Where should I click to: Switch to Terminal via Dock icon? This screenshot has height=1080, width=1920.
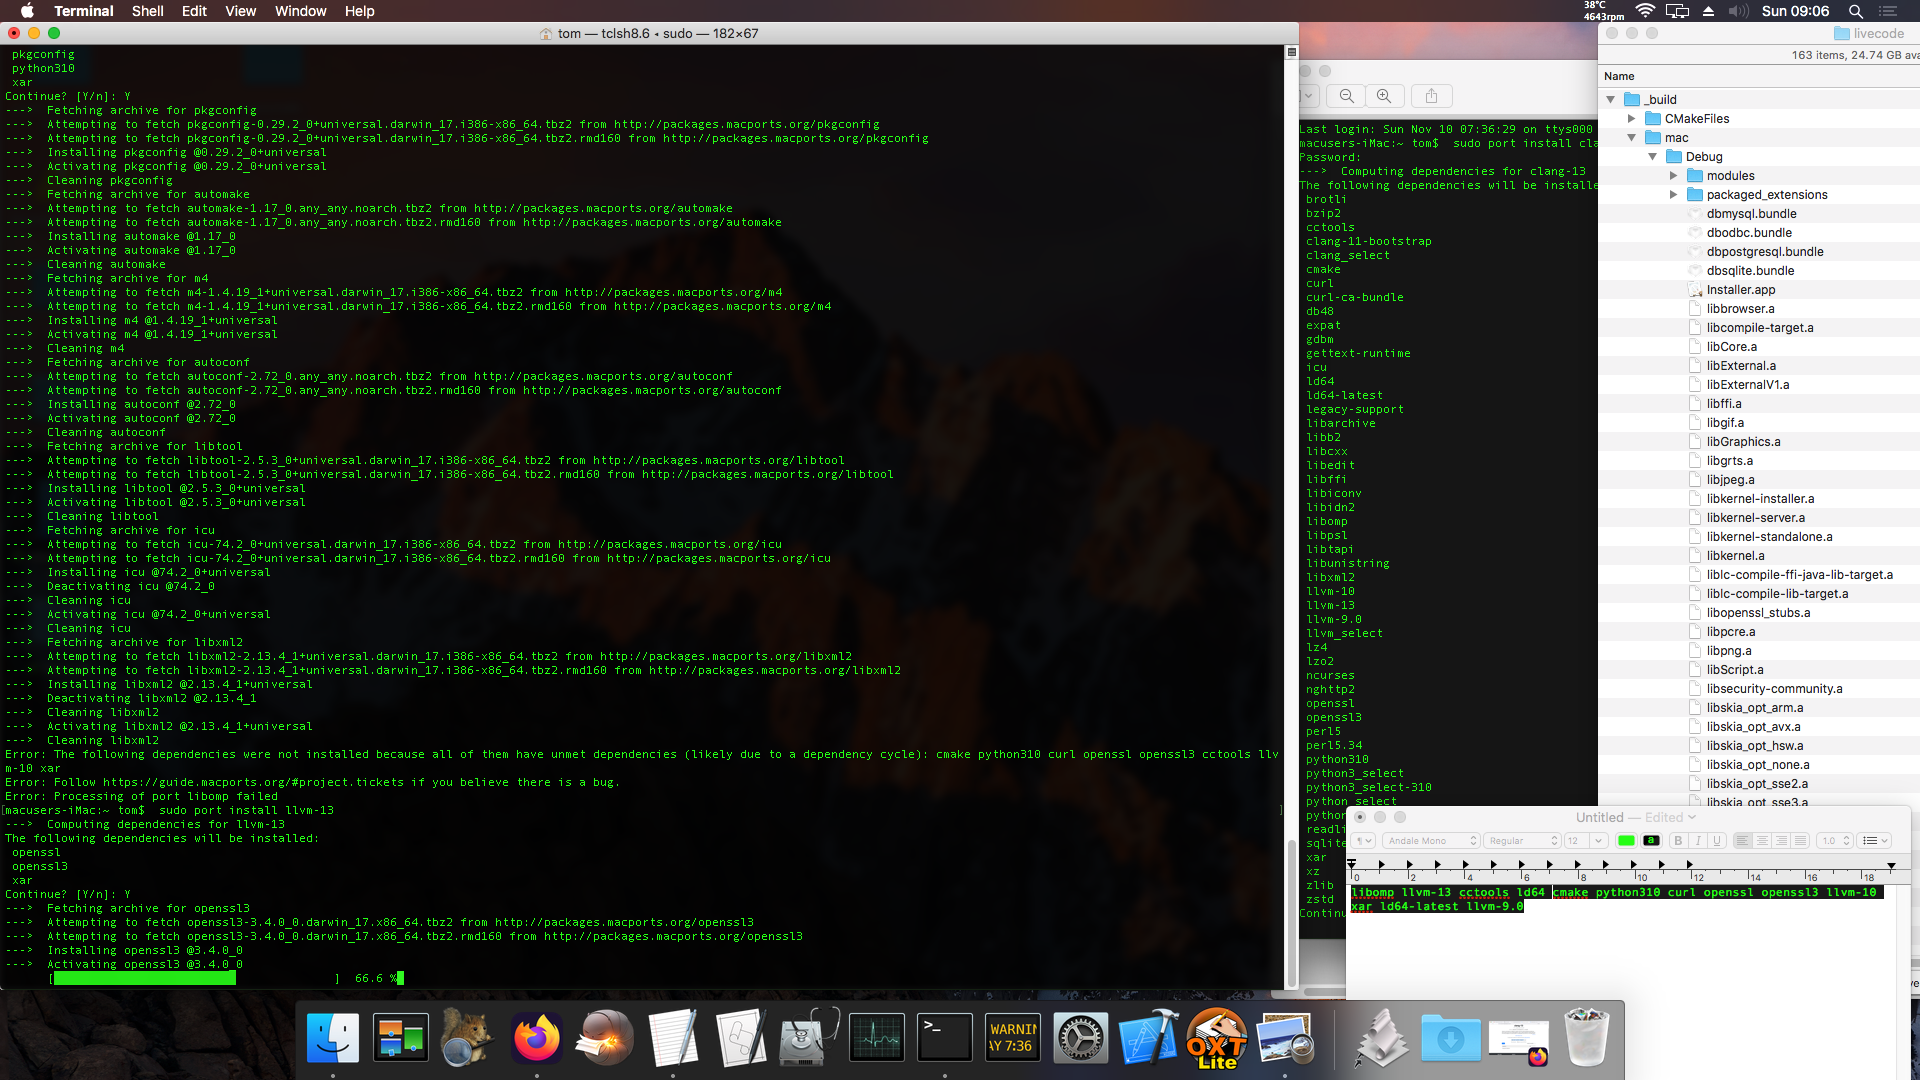tap(945, 1037)
